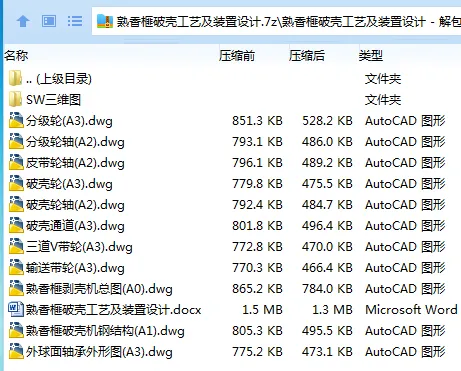
Task: Click 文件夹 type of SW三维图 row
Action: [x=383, y=100]
